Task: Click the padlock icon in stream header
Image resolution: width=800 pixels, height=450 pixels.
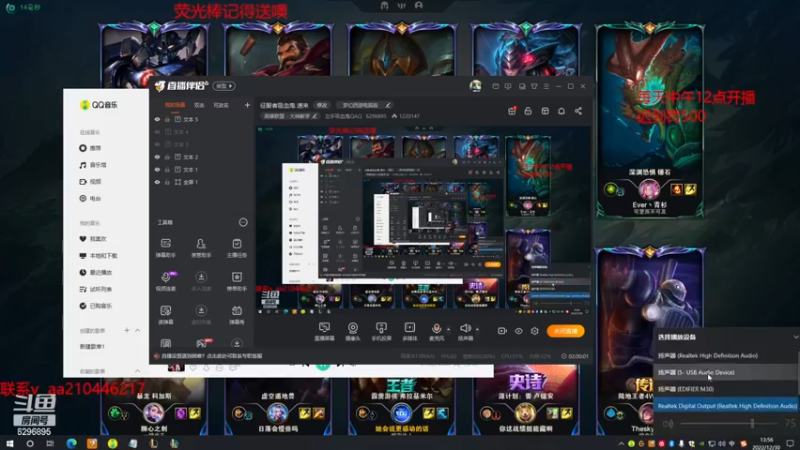Action: point(528,111)
